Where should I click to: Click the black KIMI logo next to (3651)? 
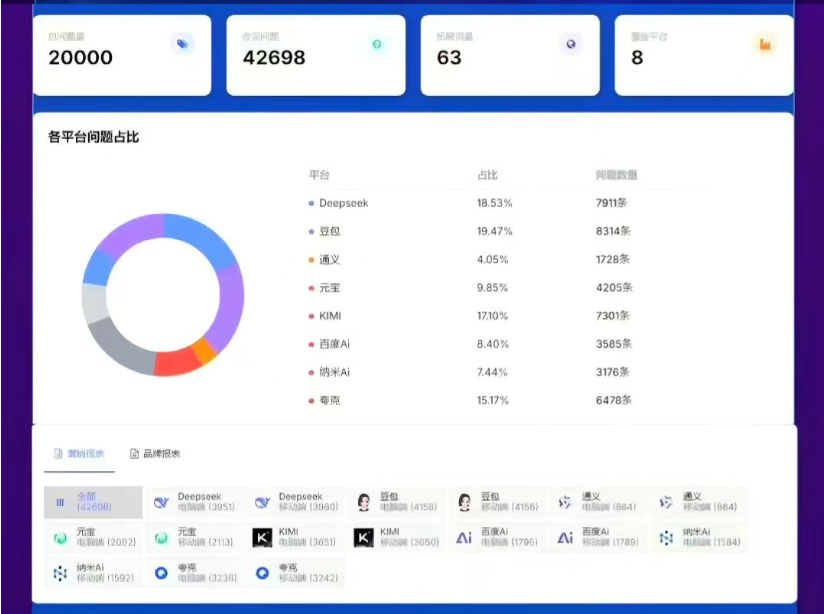(262, 538)
